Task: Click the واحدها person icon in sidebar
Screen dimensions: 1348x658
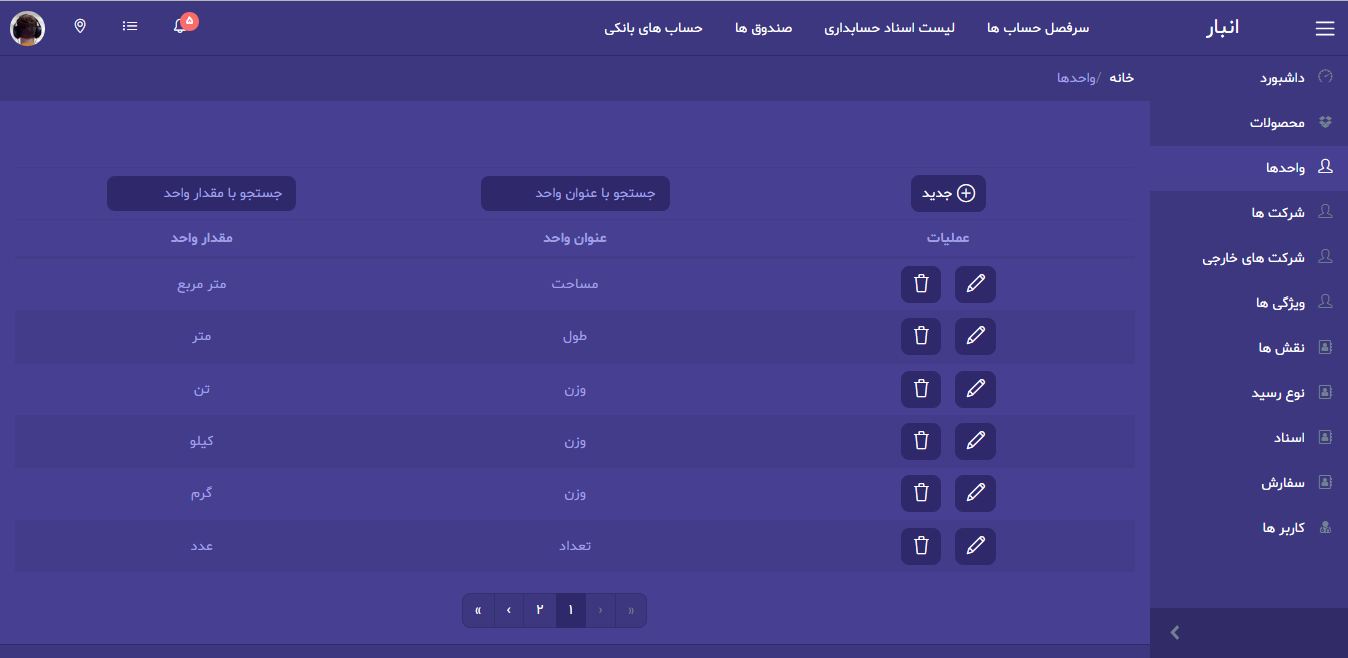Action: point(1326,167)
